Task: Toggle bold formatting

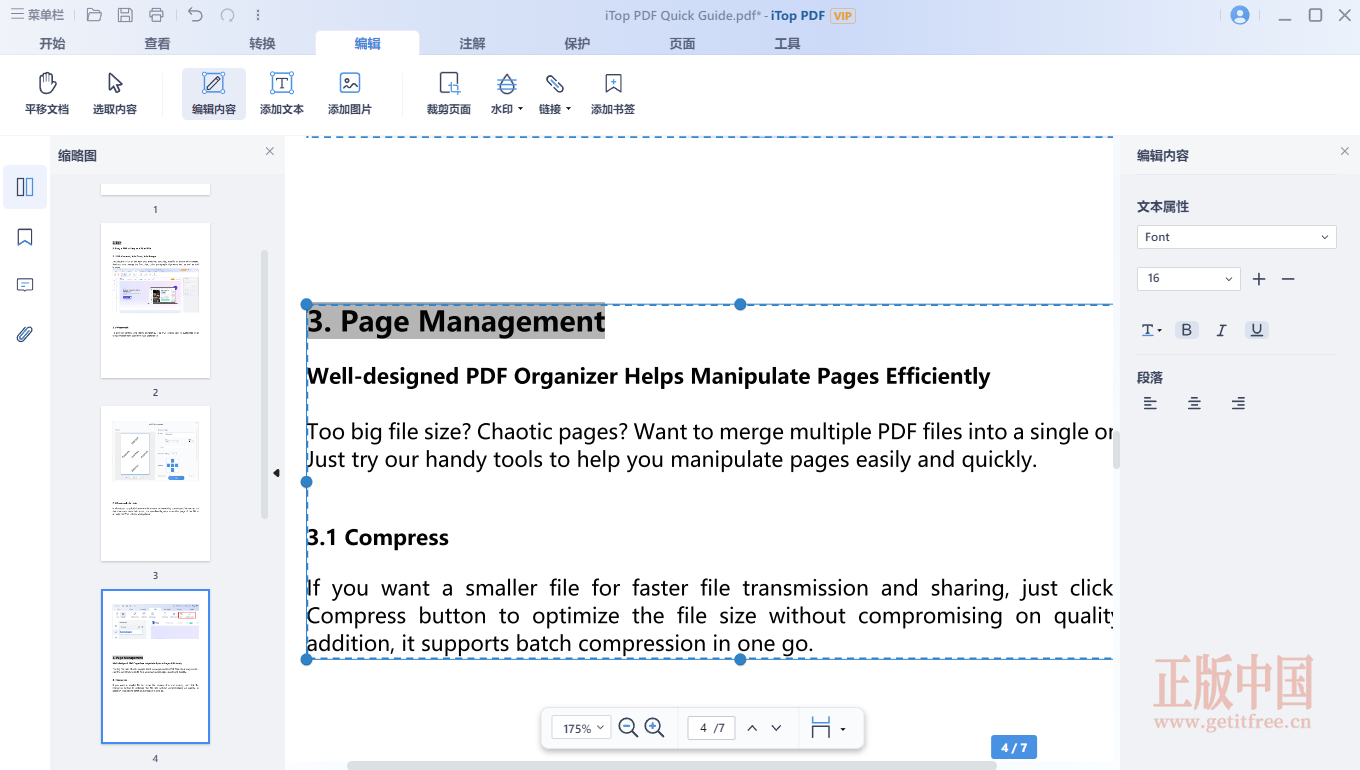Action: click(x=1187, y=330)
